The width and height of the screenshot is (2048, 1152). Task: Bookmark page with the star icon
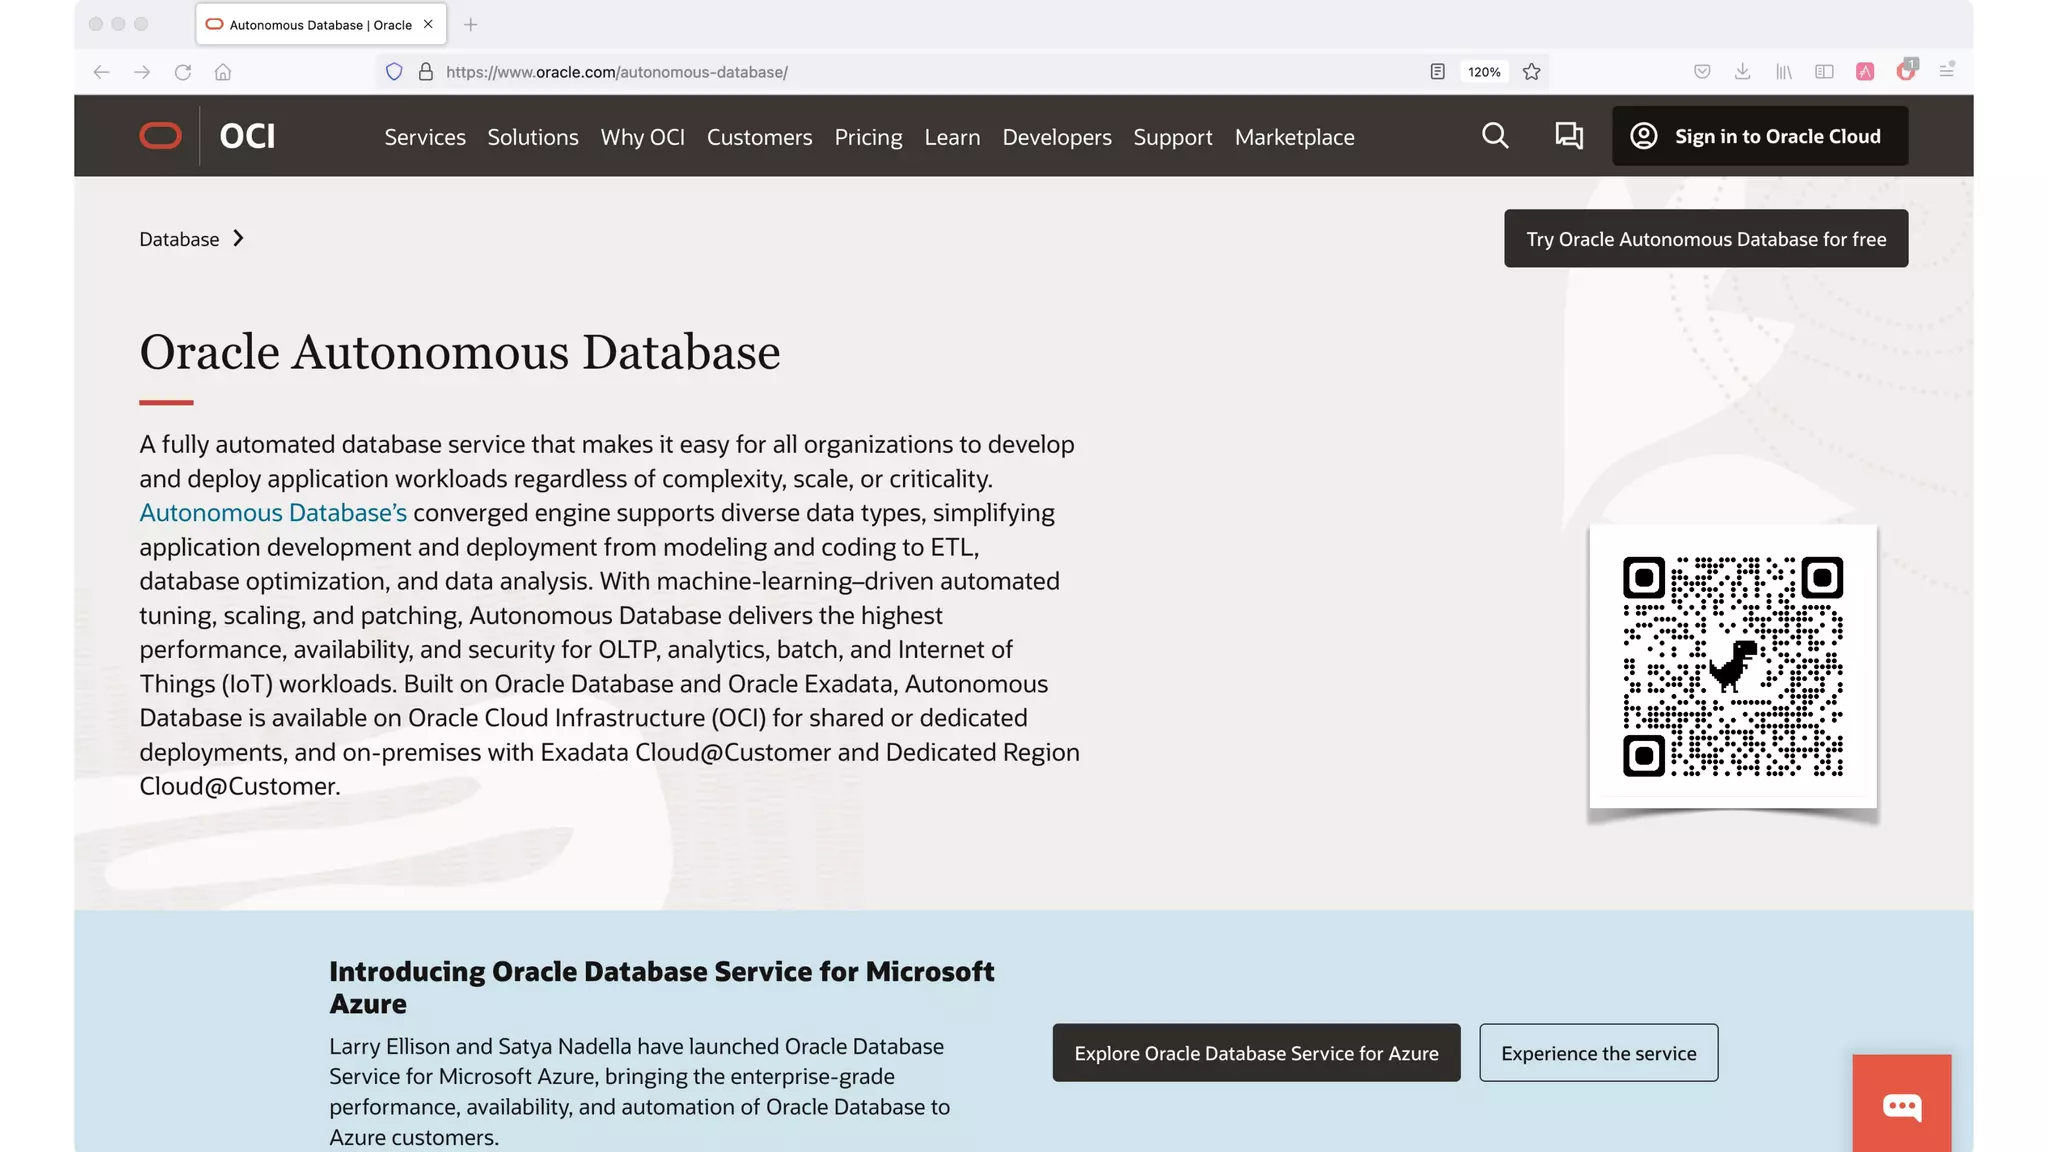point(1531,72)
